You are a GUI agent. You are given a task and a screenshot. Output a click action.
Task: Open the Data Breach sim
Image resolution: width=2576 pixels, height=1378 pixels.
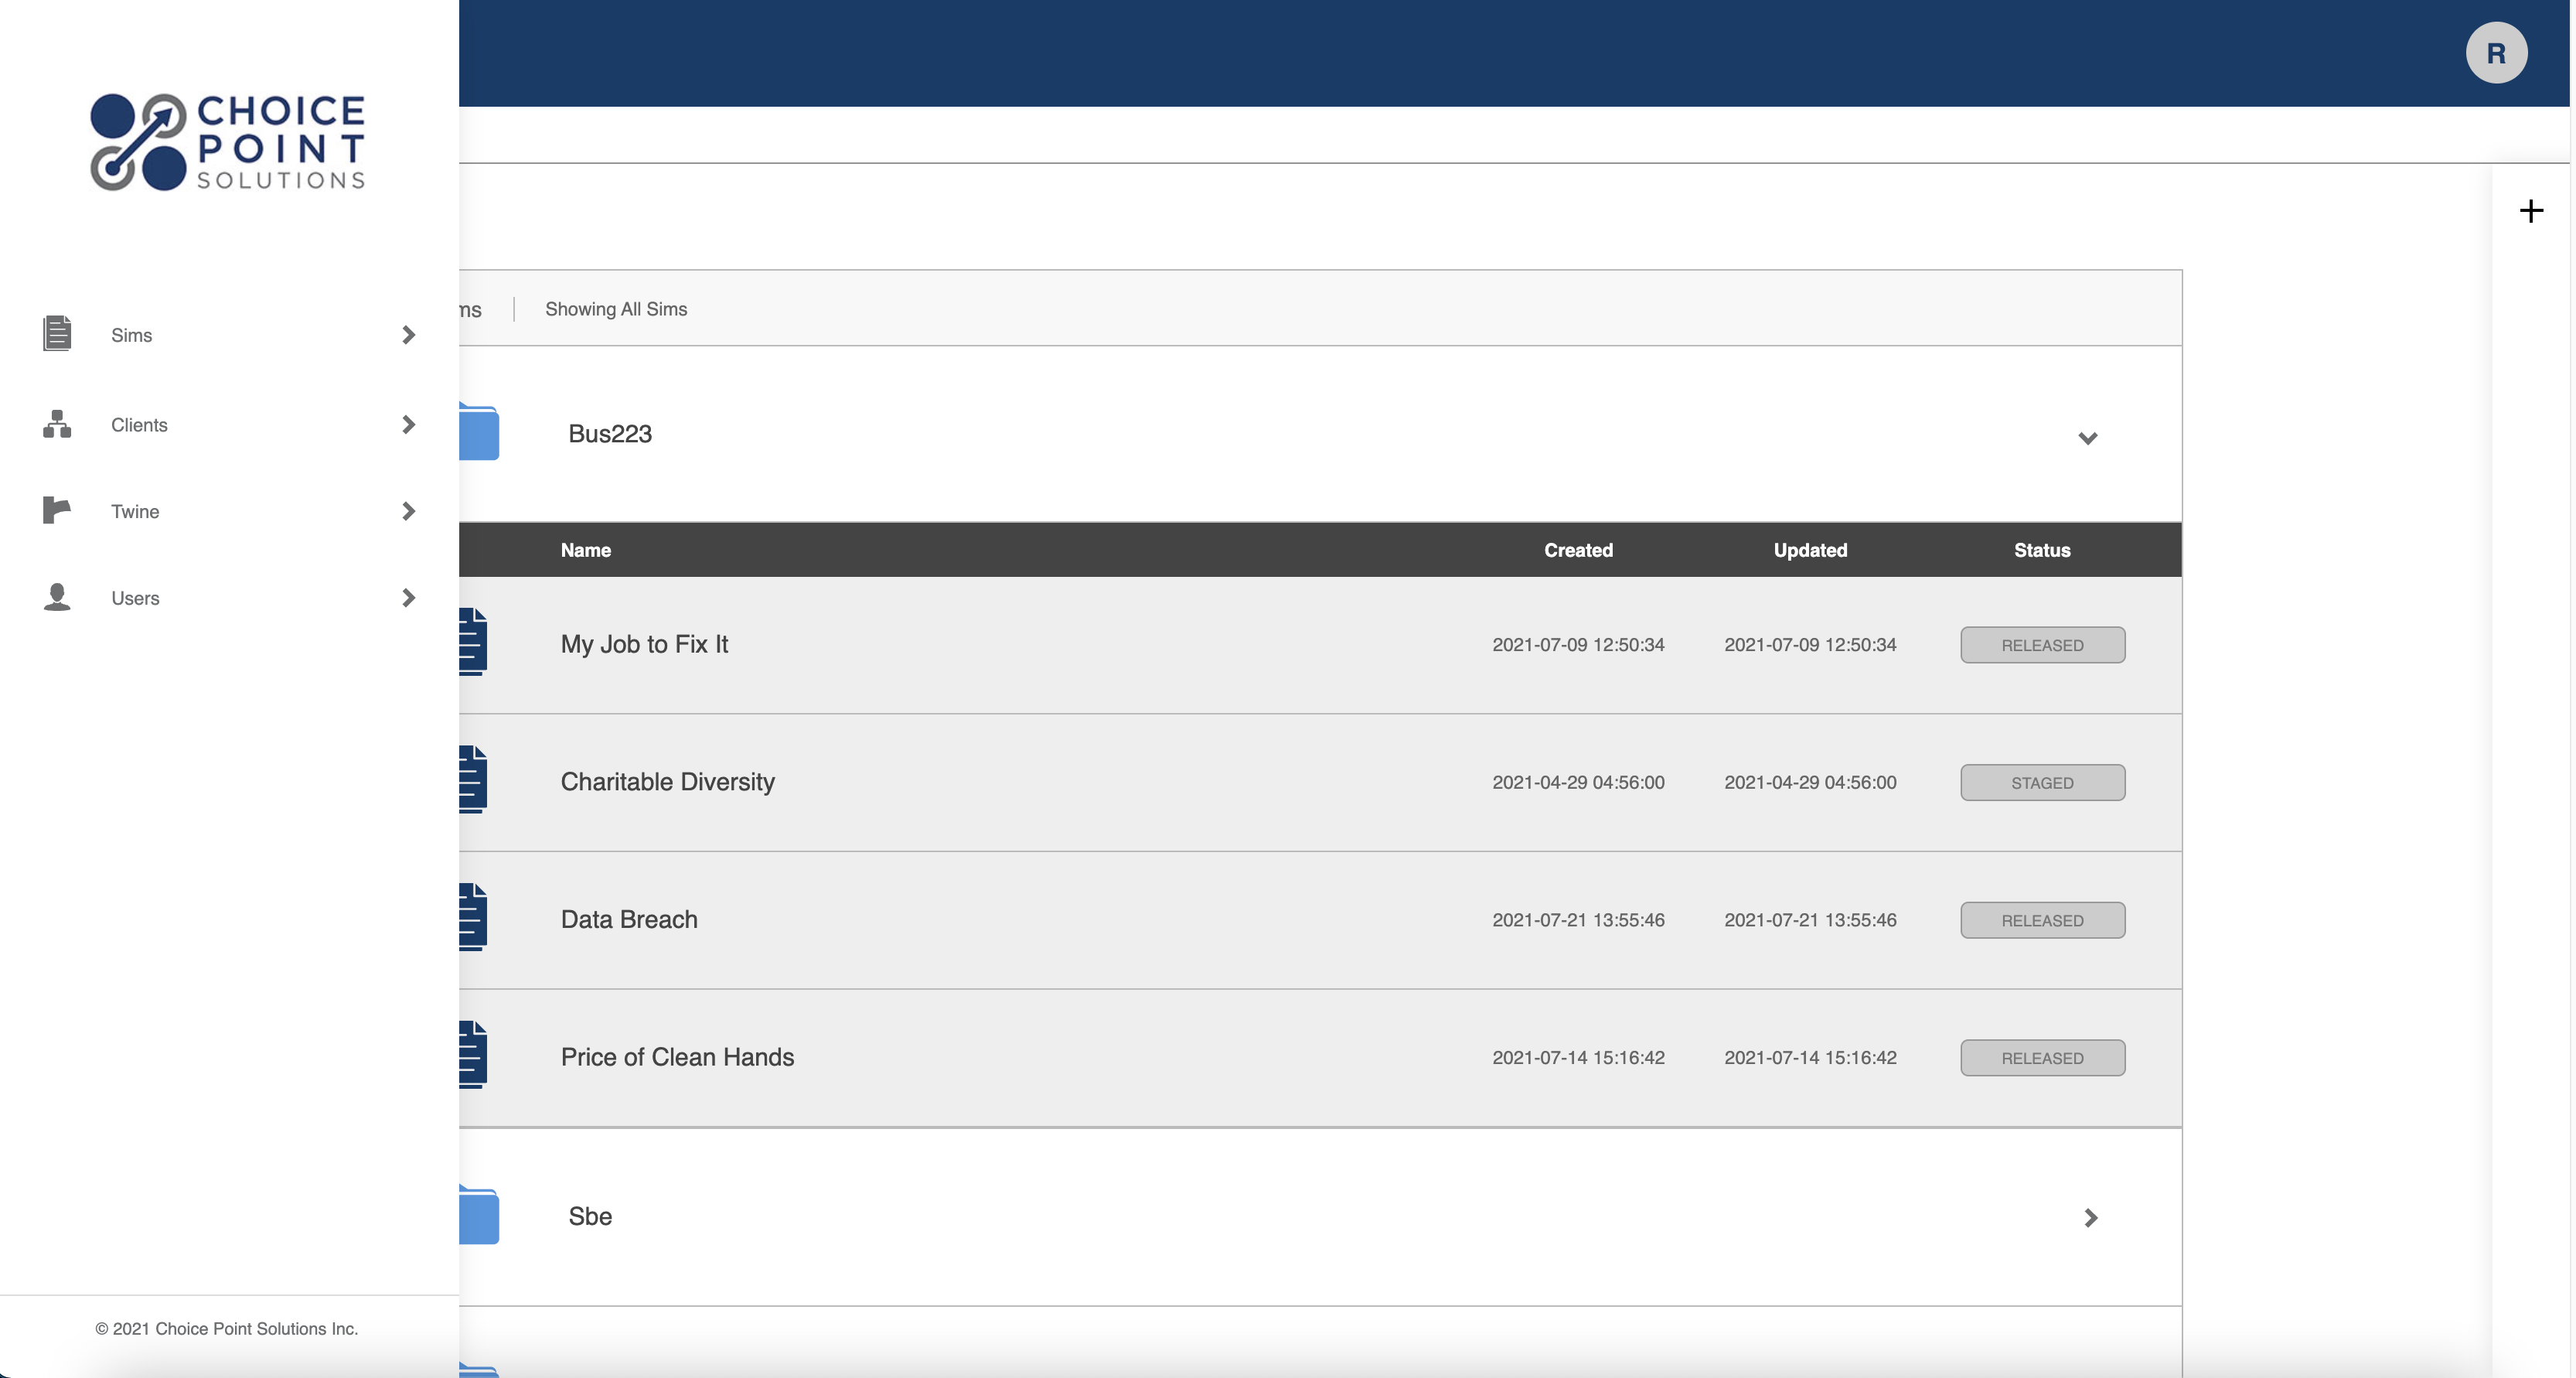(629, 919)
